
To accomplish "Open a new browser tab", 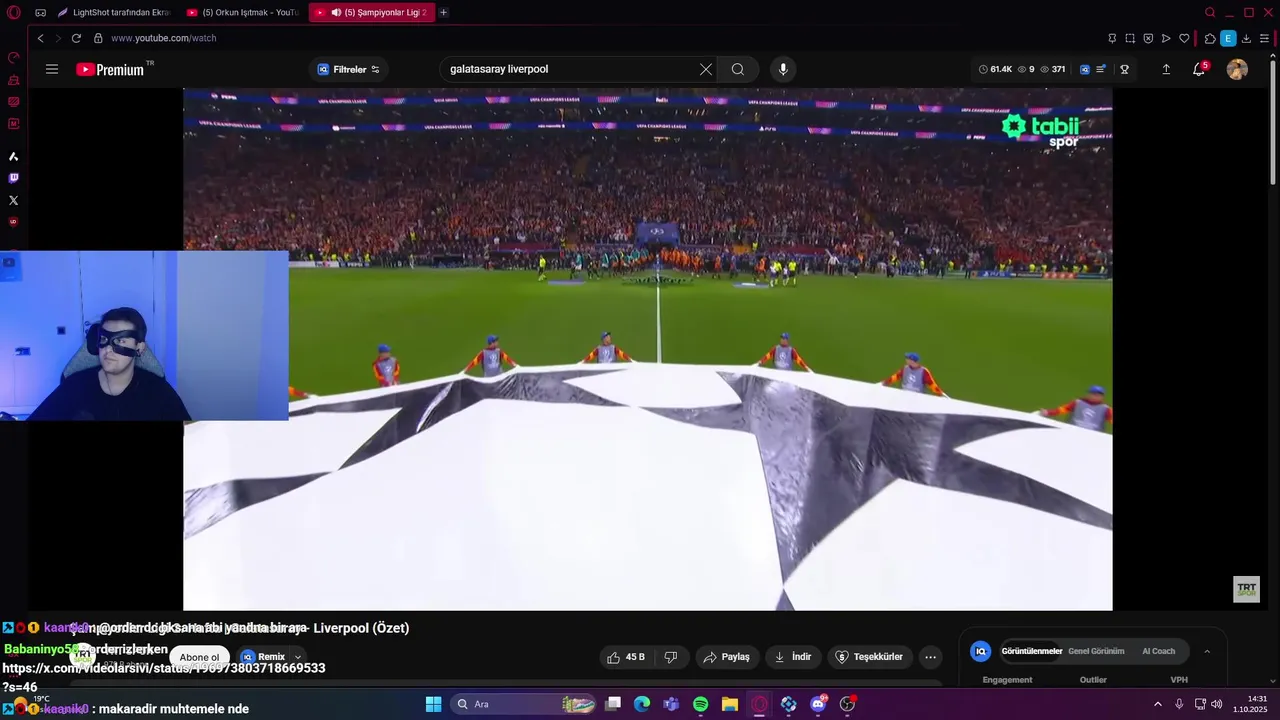I will pos(443,12).
